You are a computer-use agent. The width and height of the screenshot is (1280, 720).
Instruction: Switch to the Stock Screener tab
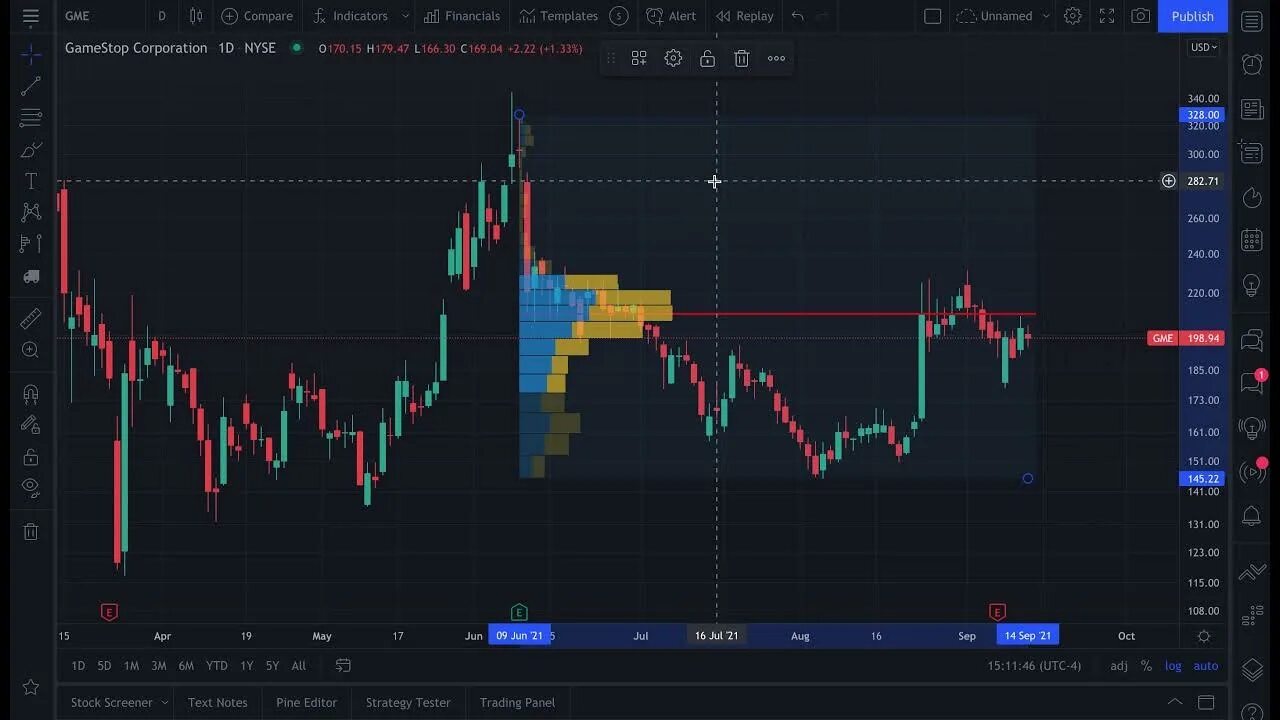(x=111, y=702)
